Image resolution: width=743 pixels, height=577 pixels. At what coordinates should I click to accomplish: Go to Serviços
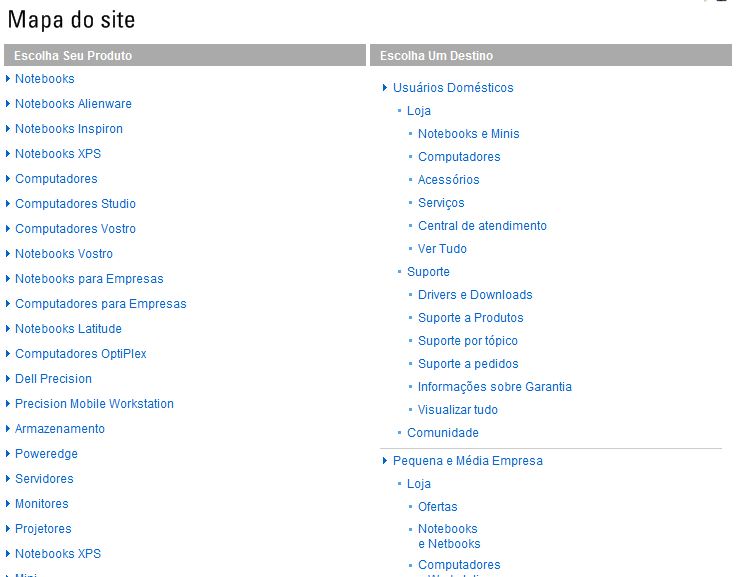(441, 203)
